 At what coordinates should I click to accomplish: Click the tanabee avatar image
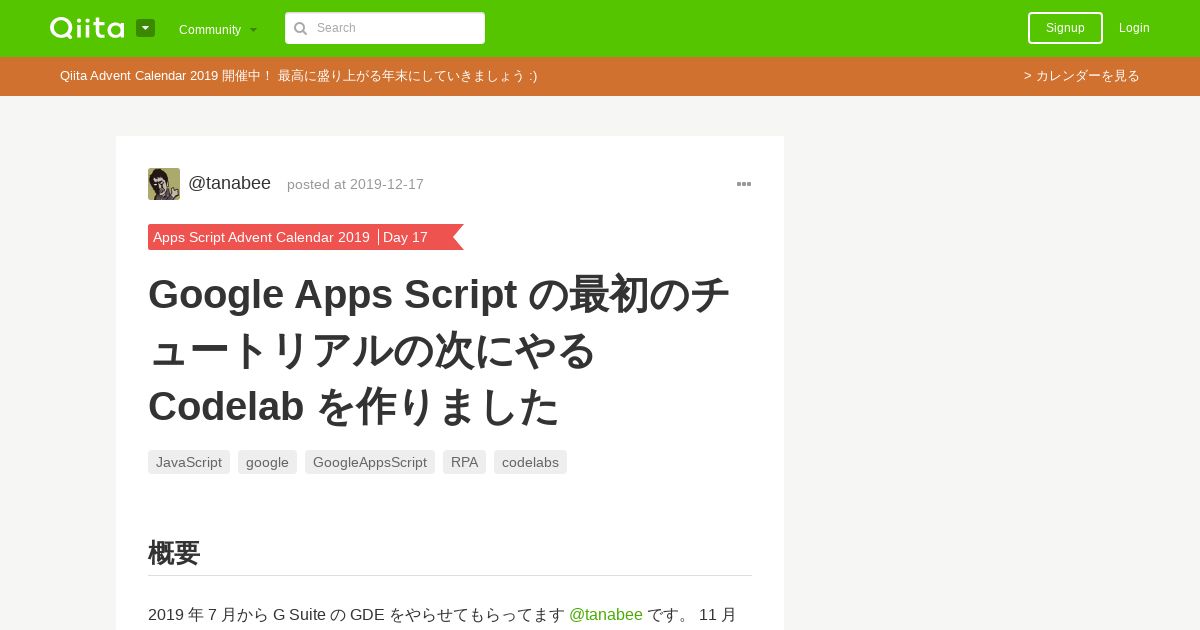[164, 184]
